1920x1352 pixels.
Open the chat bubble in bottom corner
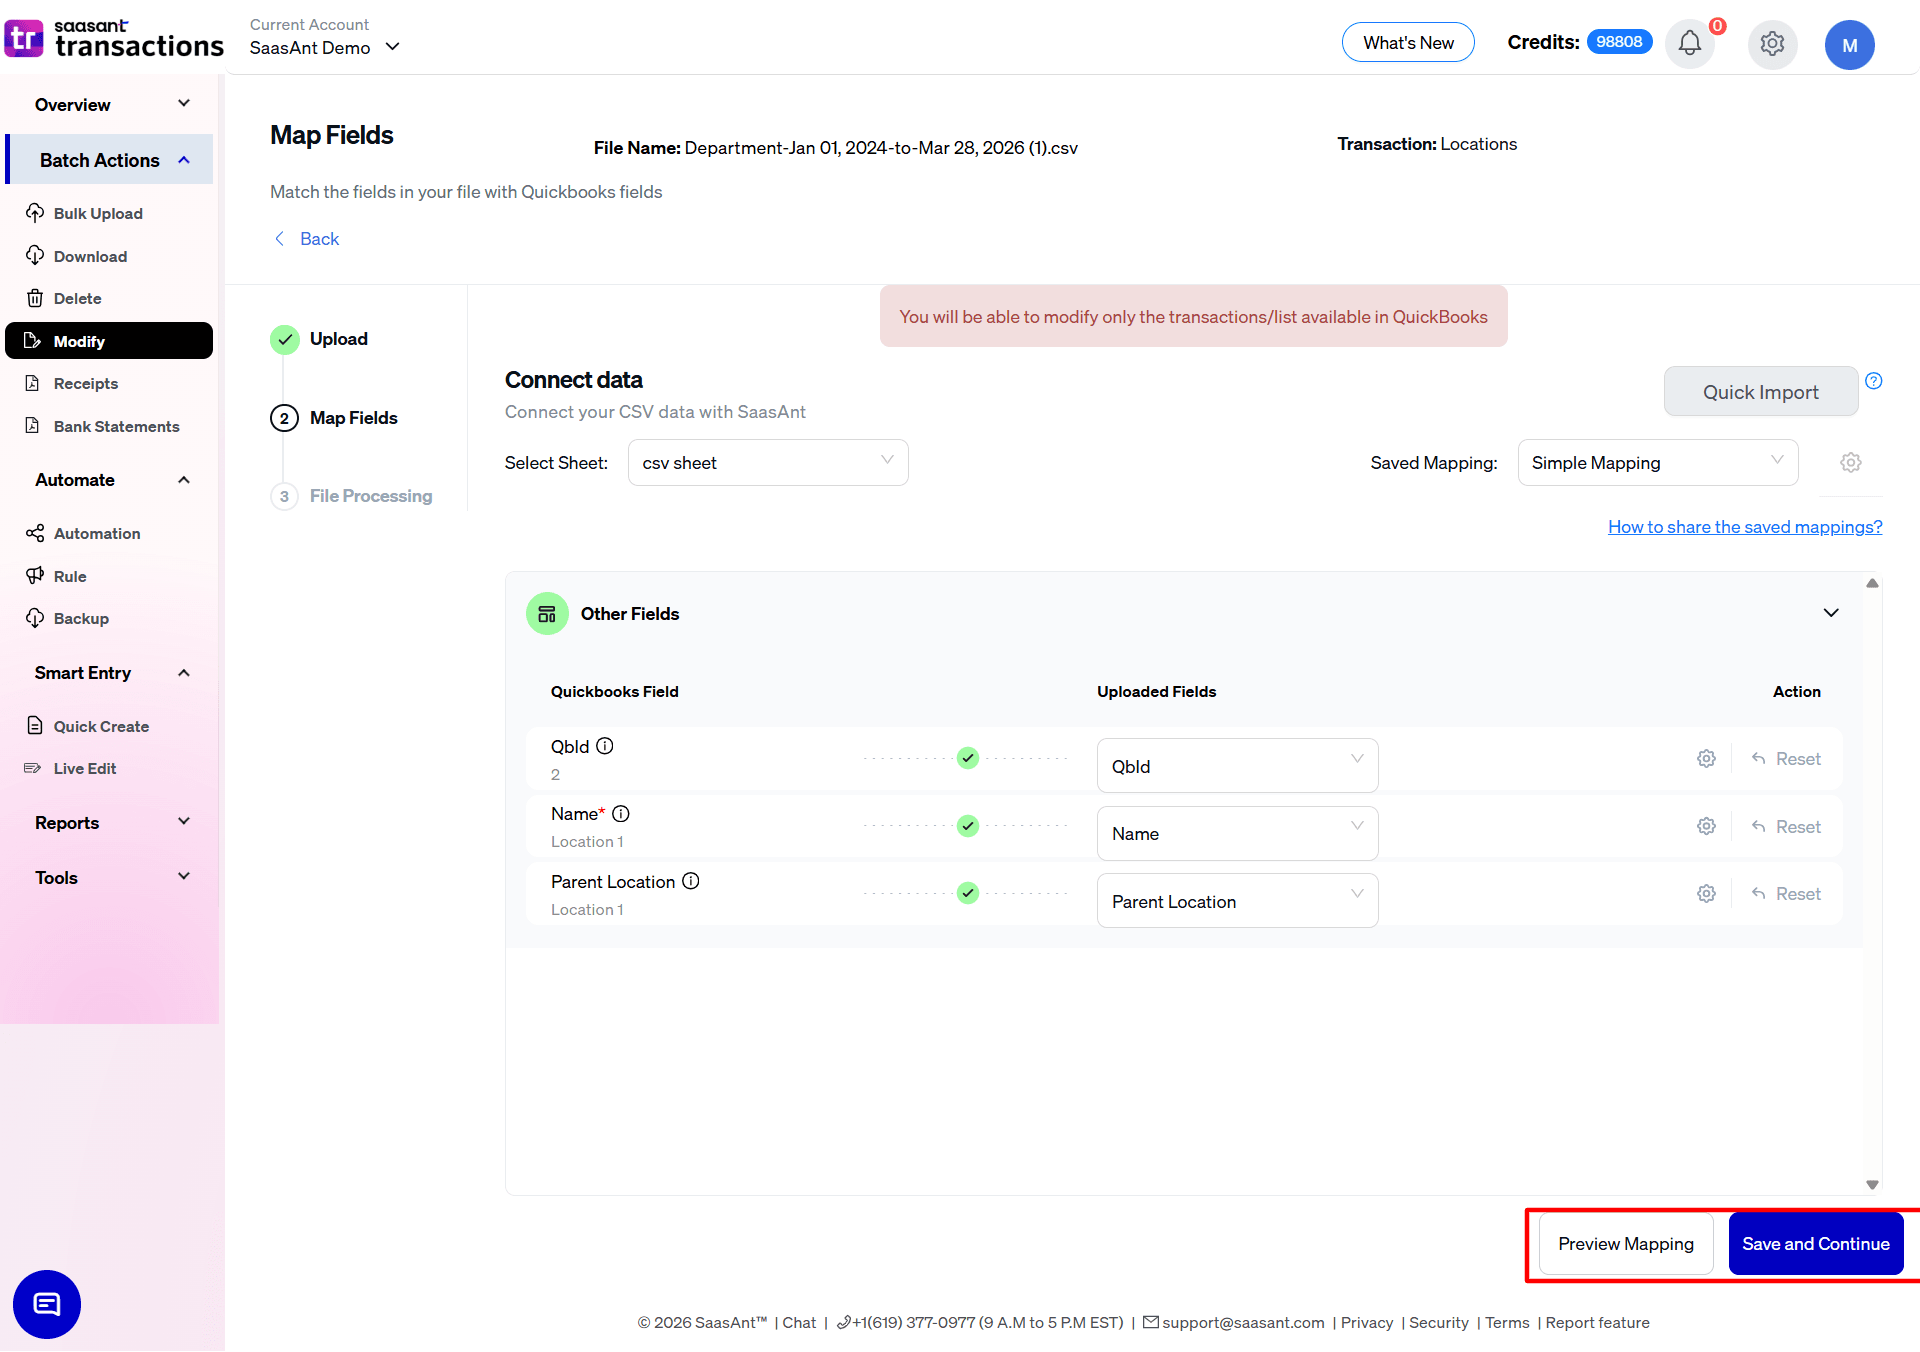[46, 1304]
